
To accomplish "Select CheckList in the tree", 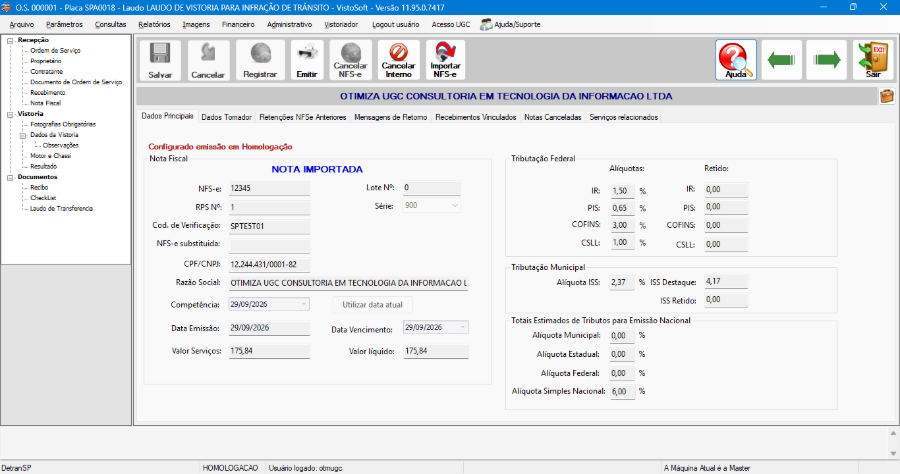I will [43, 198].
